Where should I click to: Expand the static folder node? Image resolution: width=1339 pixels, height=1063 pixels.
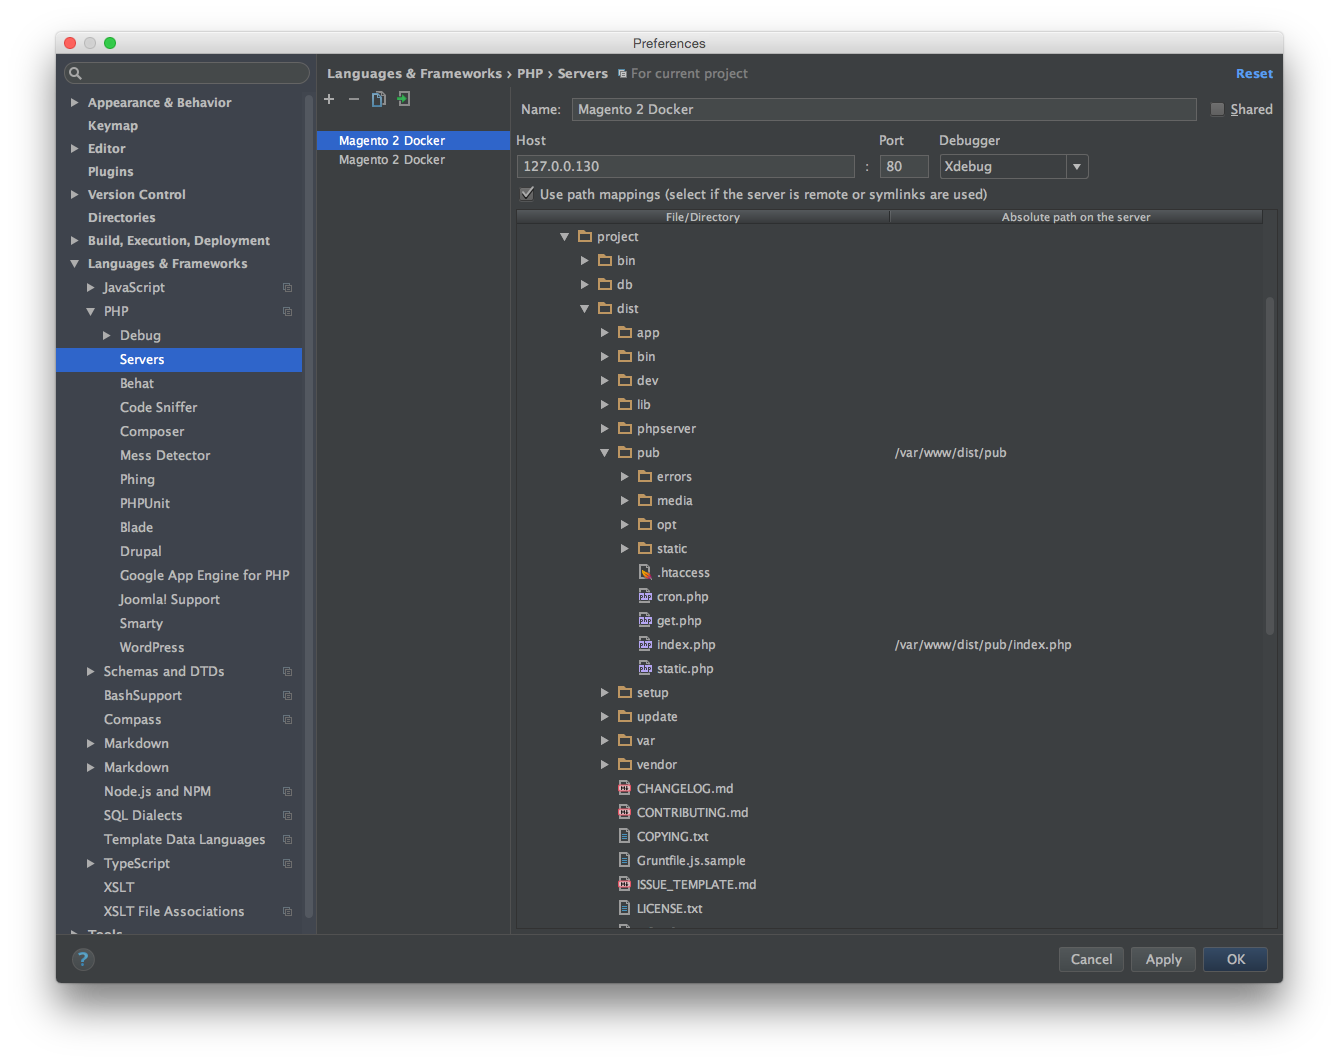[x=625, y=549]
